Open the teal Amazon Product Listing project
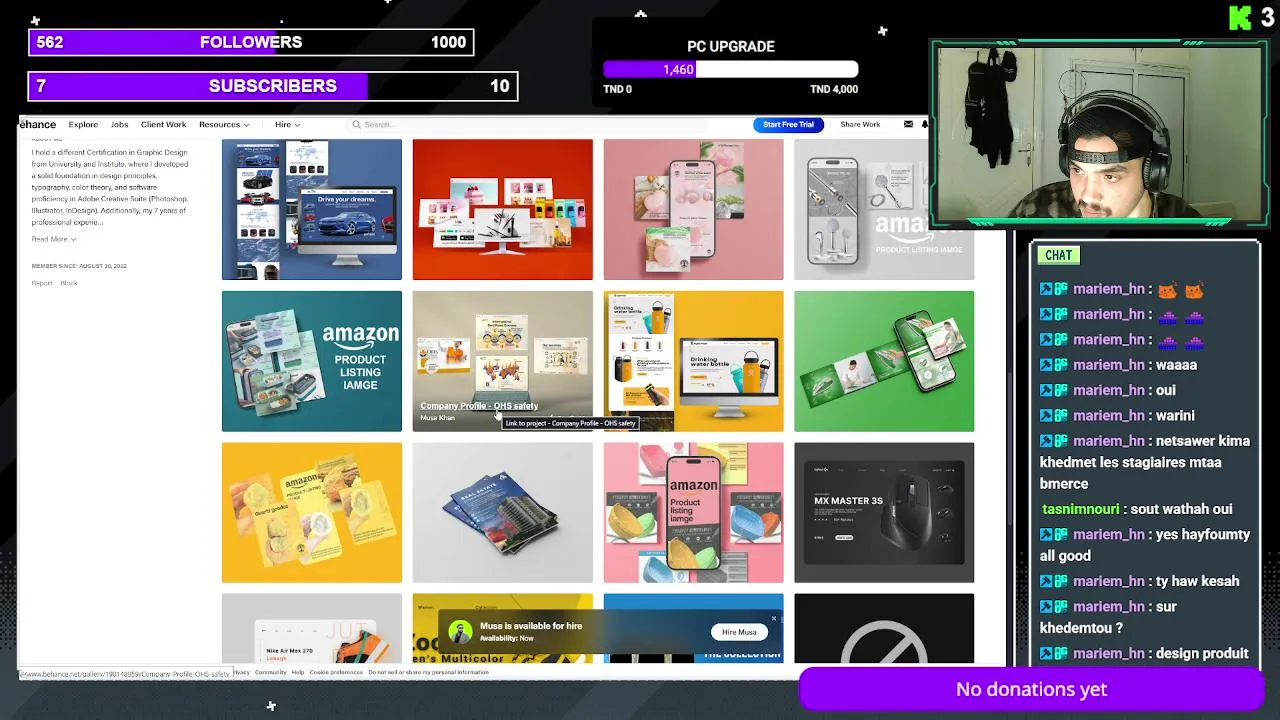Screen dimensions: 1280x720 point(312,361)
